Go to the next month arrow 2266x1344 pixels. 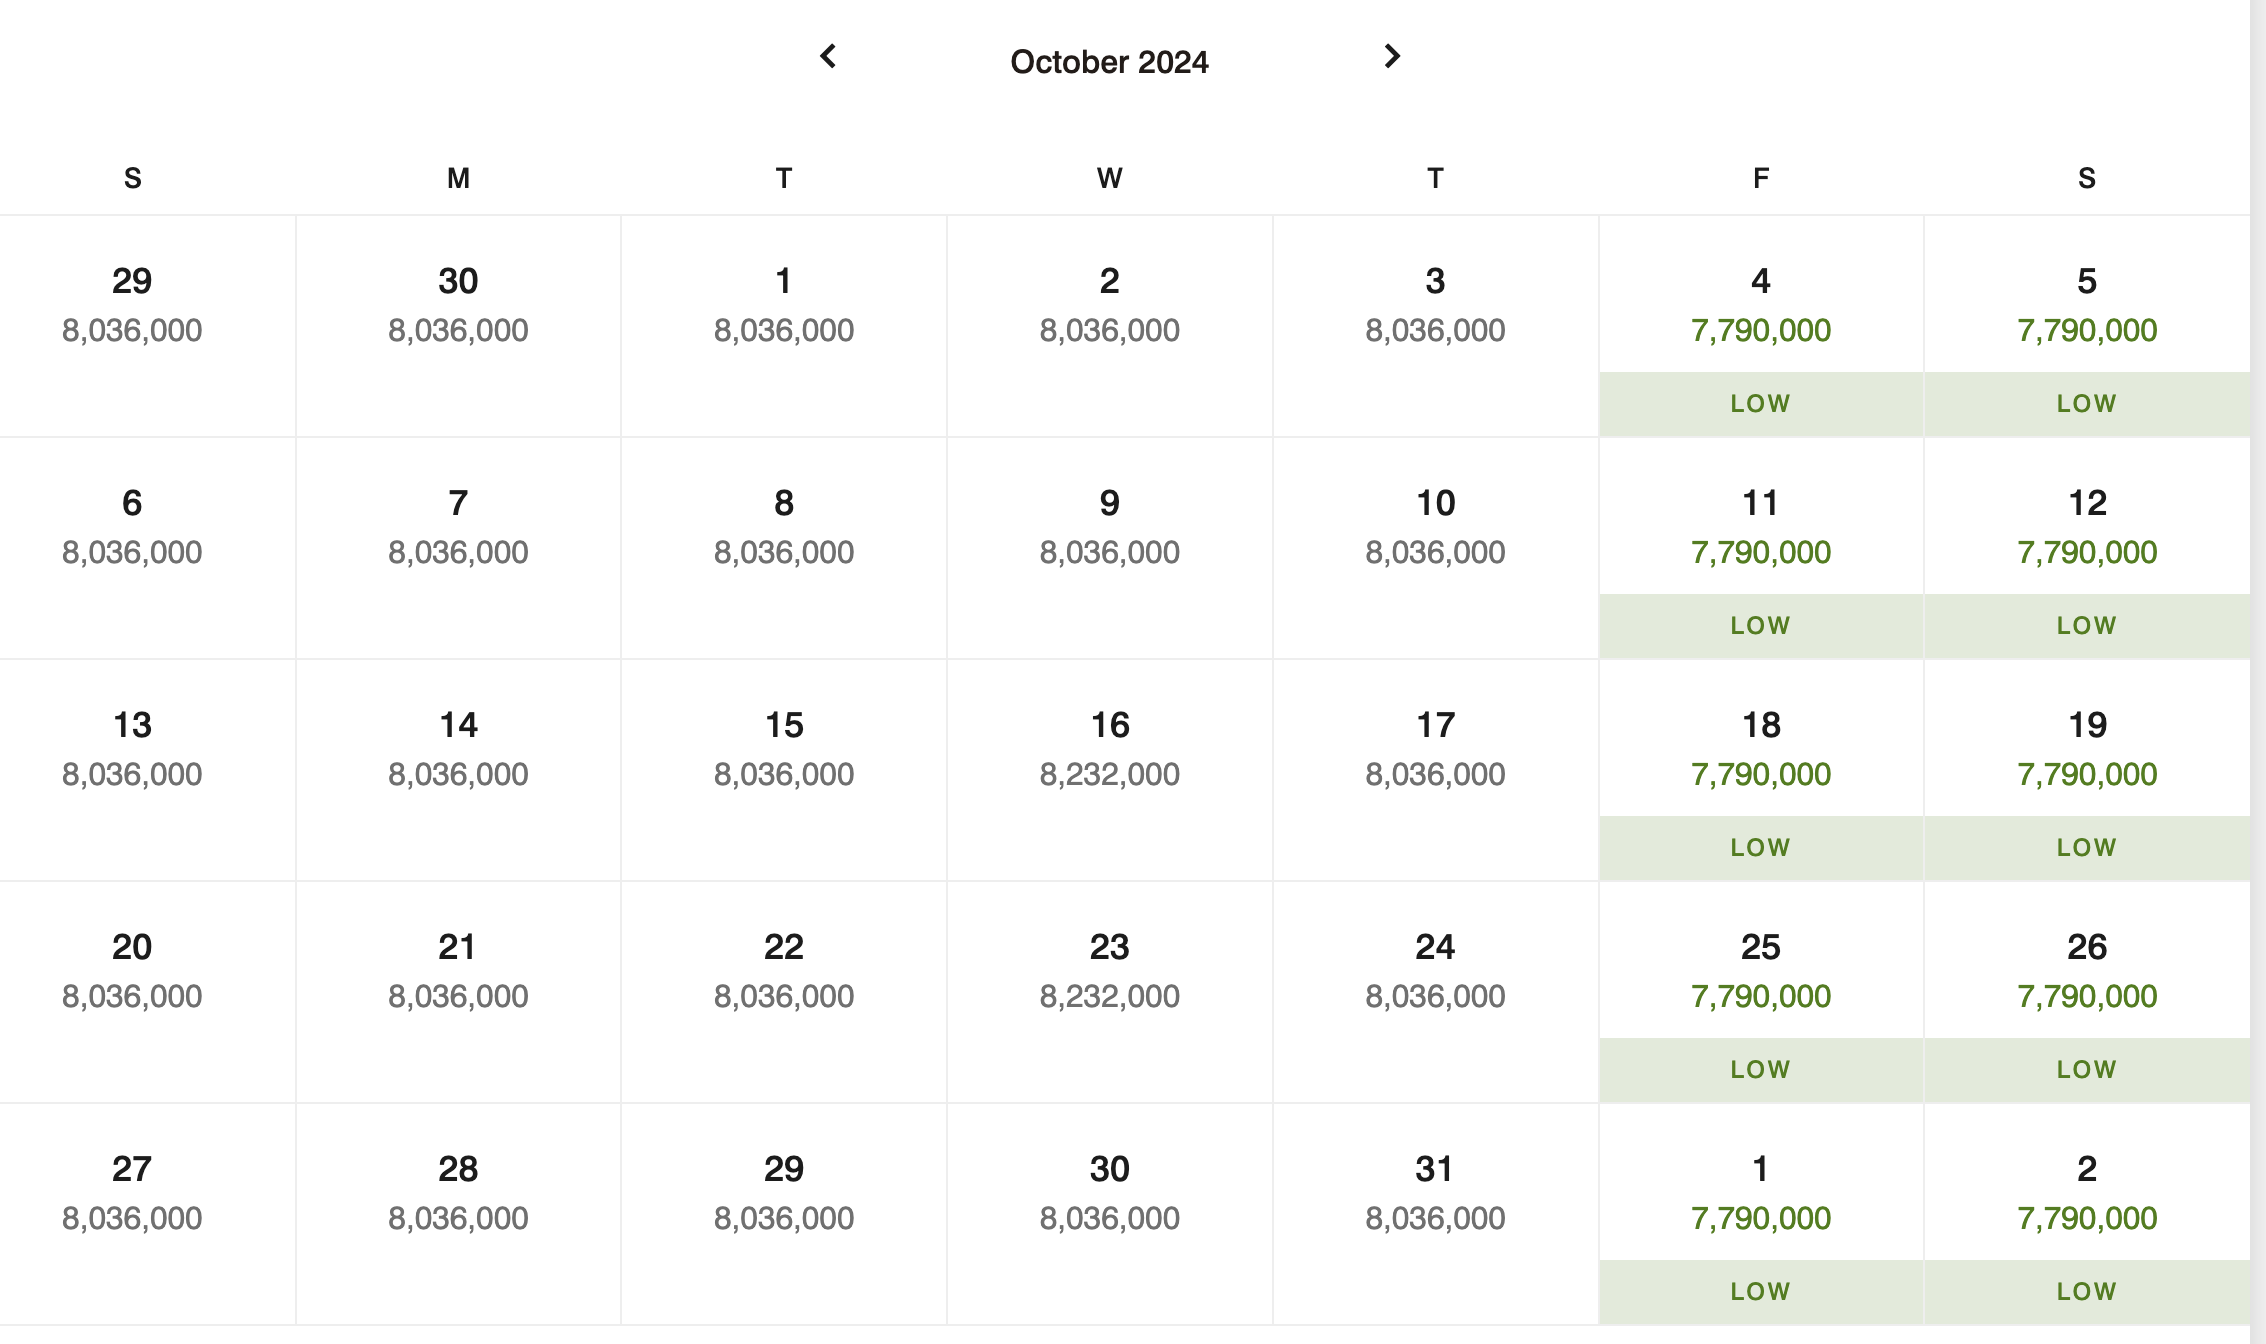(1392, 56)
